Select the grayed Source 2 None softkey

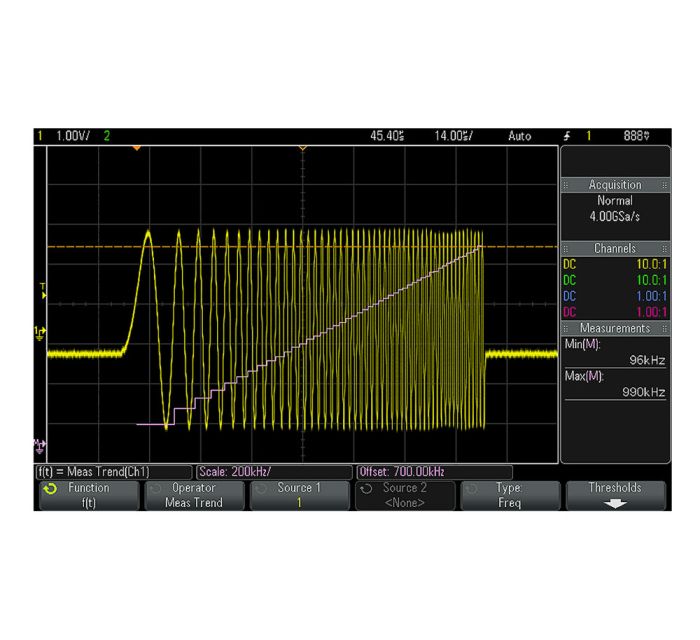[404, 495]
